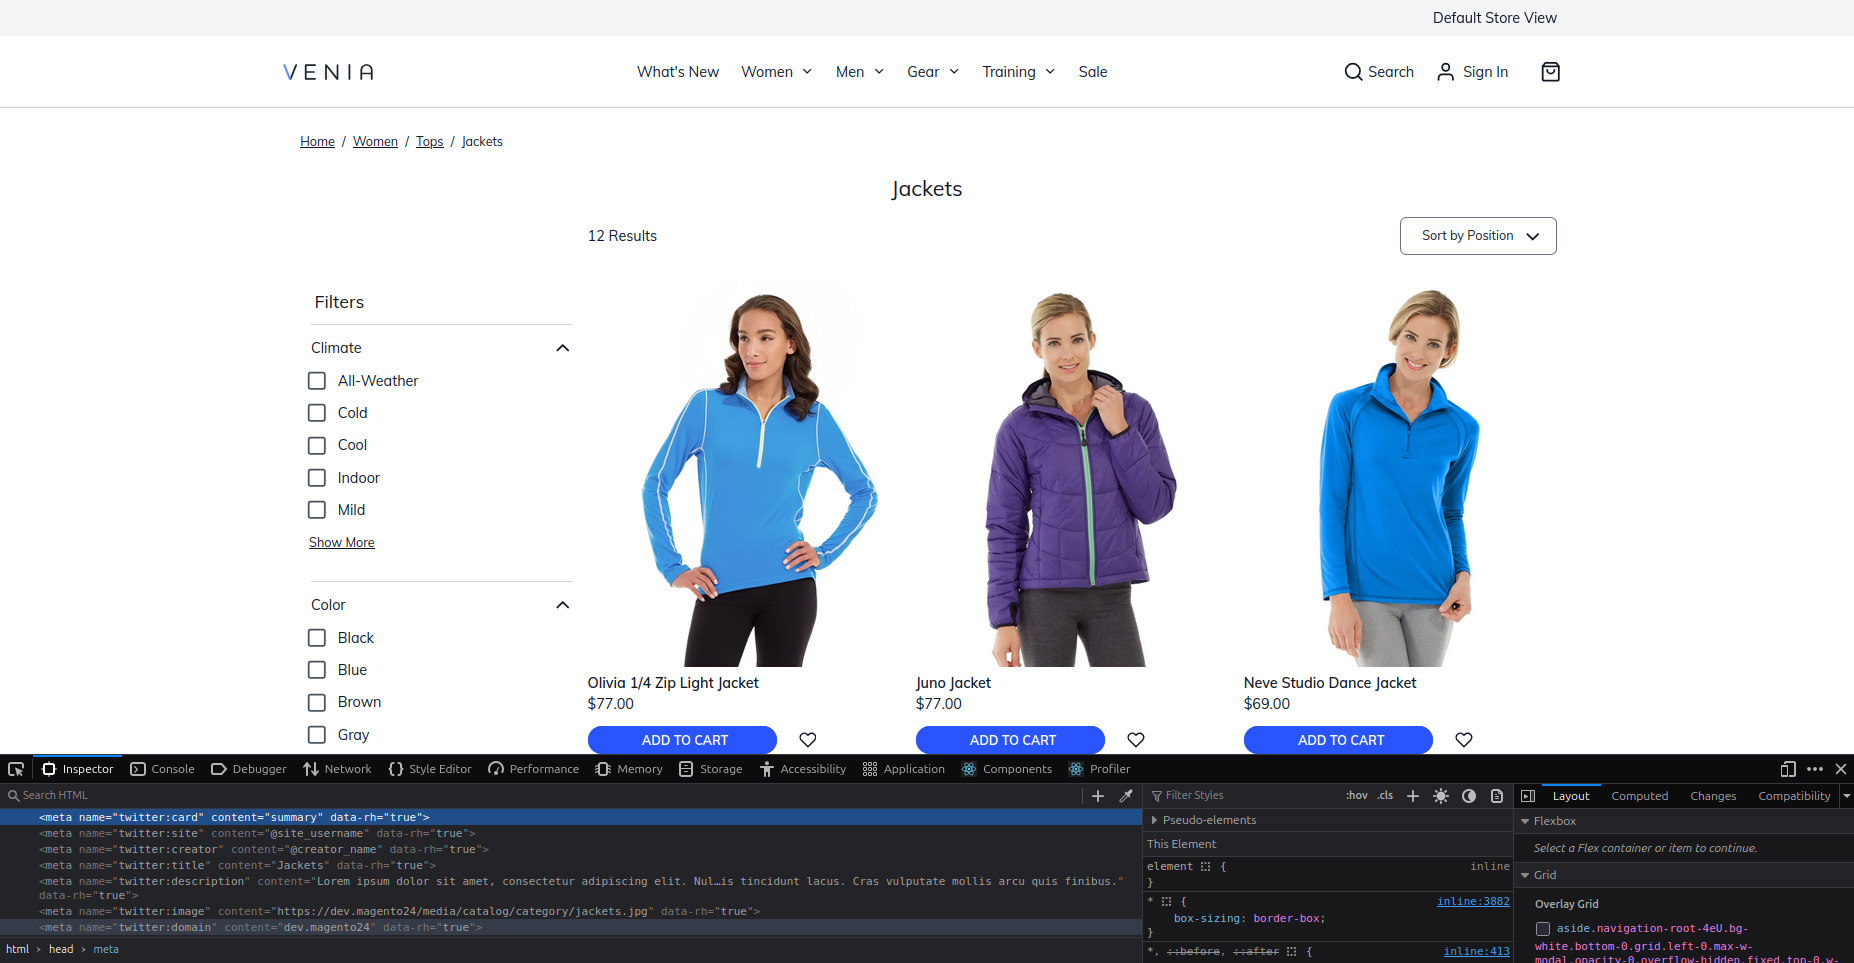Favorite the Juno Jacket heart icon
The width and height of the screenshot is (1854, 963).
[1136, 740]
